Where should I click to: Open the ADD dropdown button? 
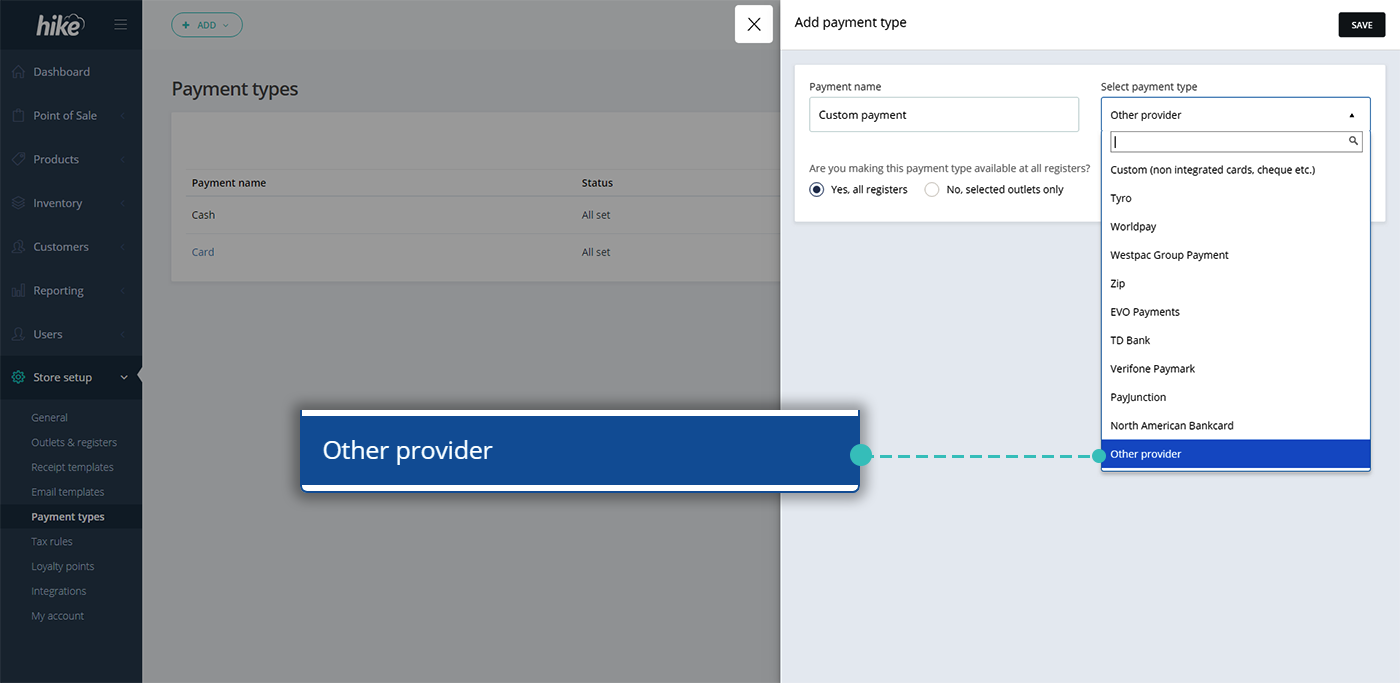207,25
